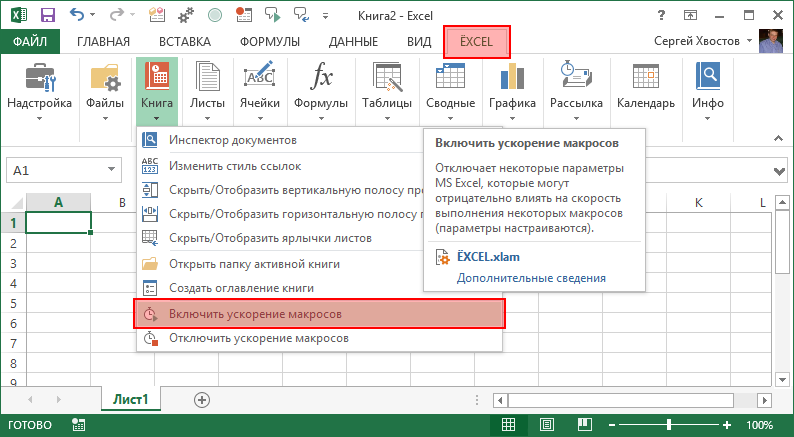Click the user profile photo
This screenshot has height=437, width=794.
(x=771, y=41)
